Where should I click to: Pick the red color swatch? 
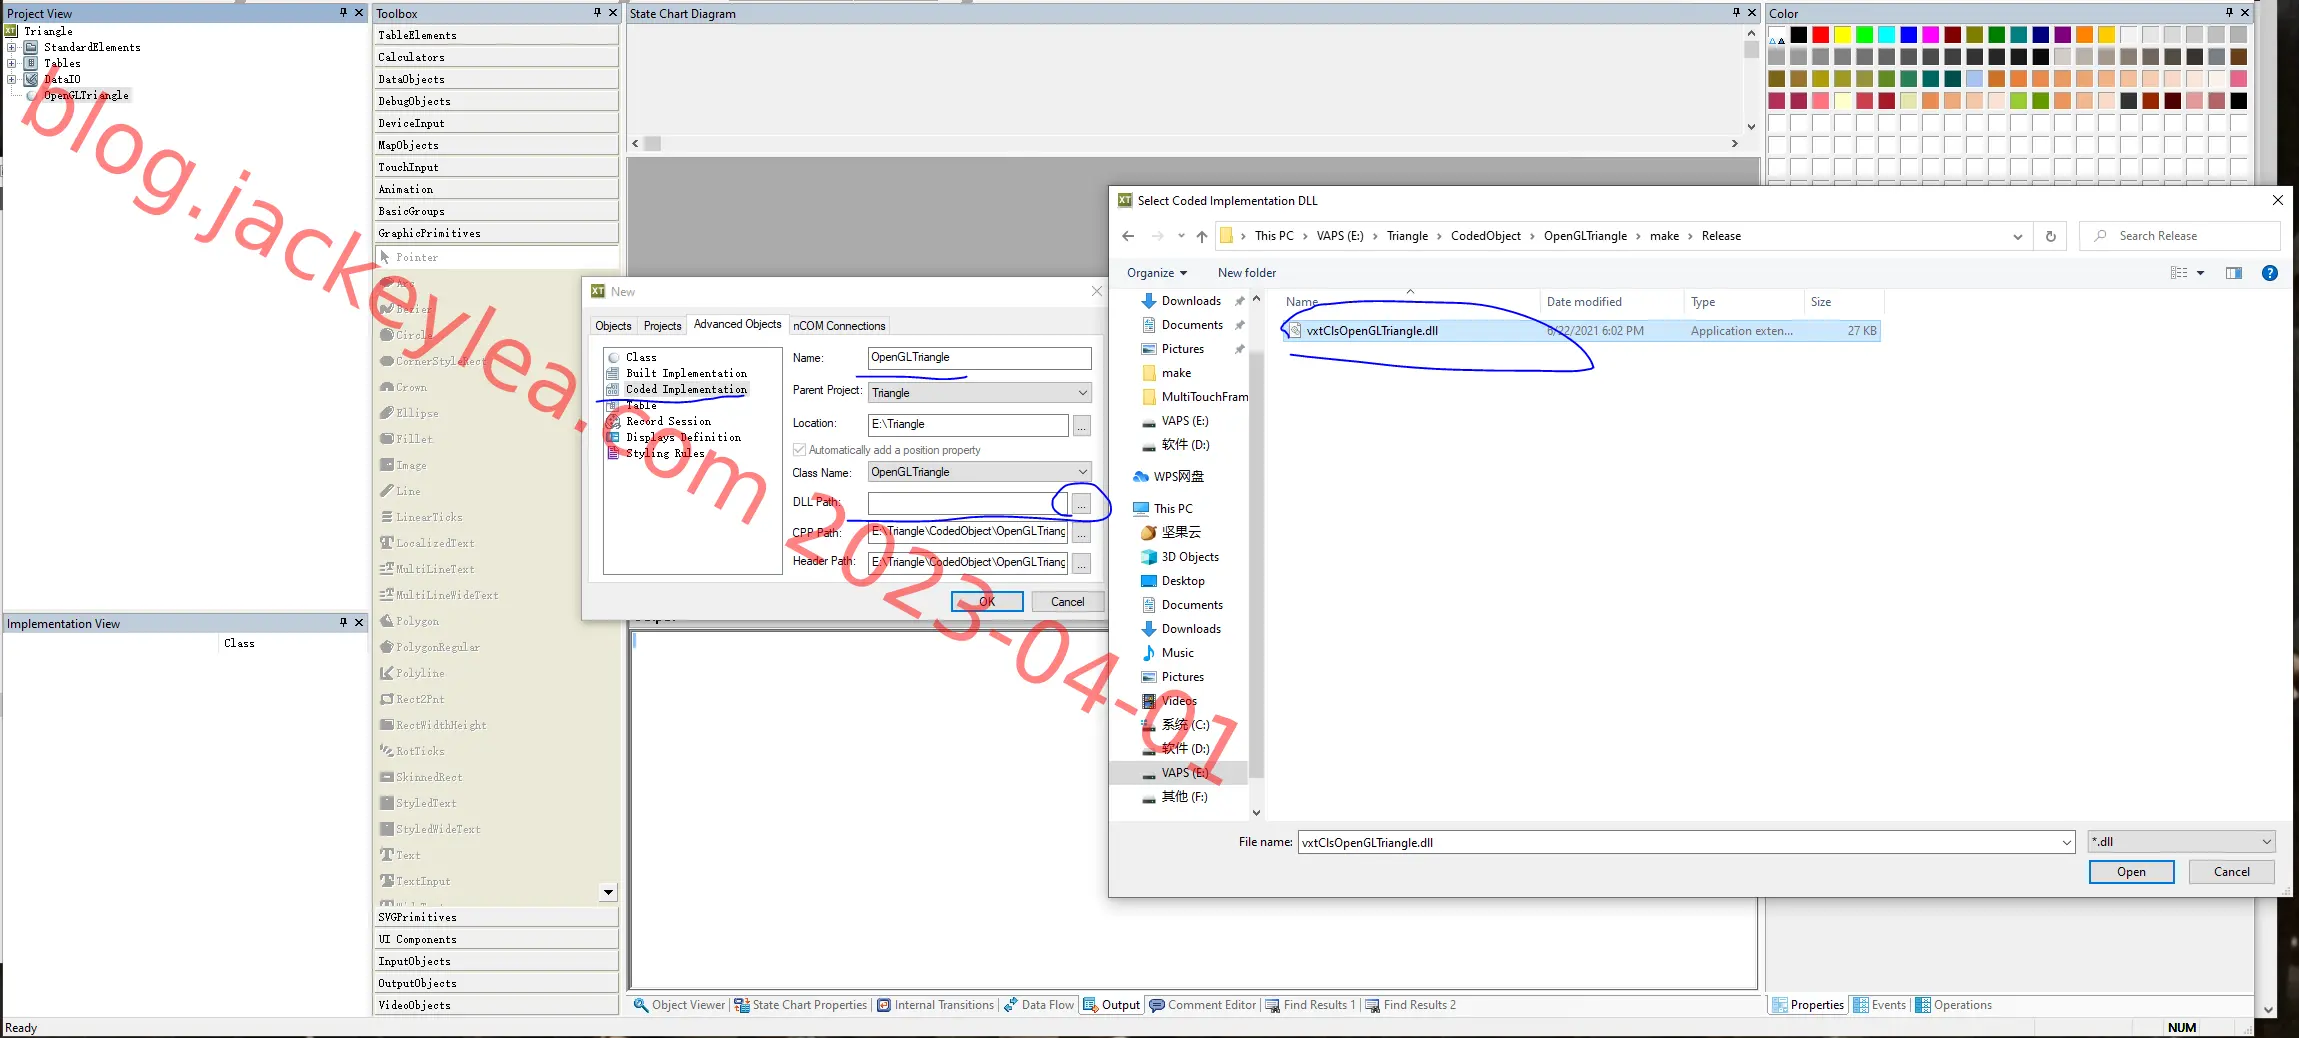[1820, 35]
